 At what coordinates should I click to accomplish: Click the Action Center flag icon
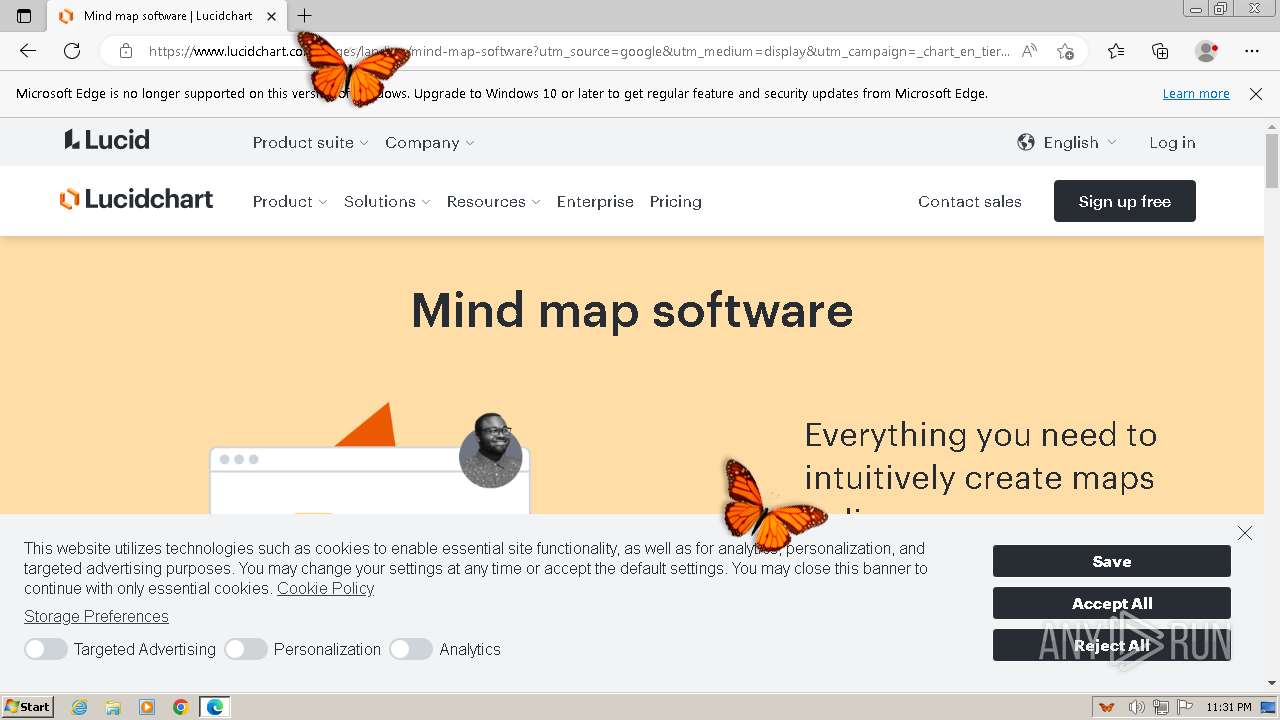tap(1185, 707)
